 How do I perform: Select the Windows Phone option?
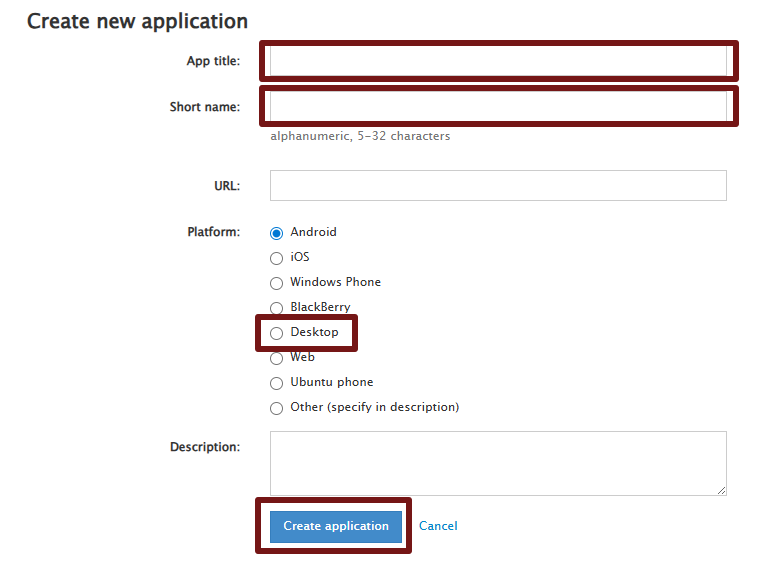[x=277, y=283]
